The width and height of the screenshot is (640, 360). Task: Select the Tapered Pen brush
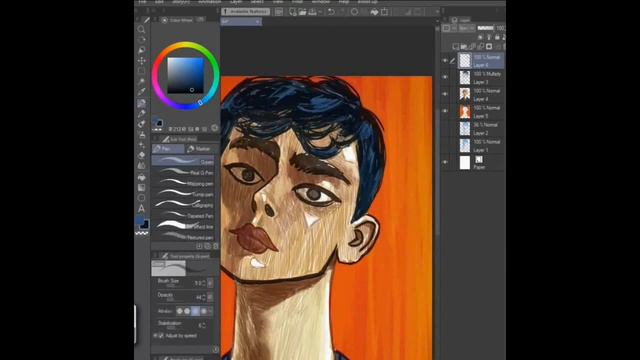click(x=183, y=215)
